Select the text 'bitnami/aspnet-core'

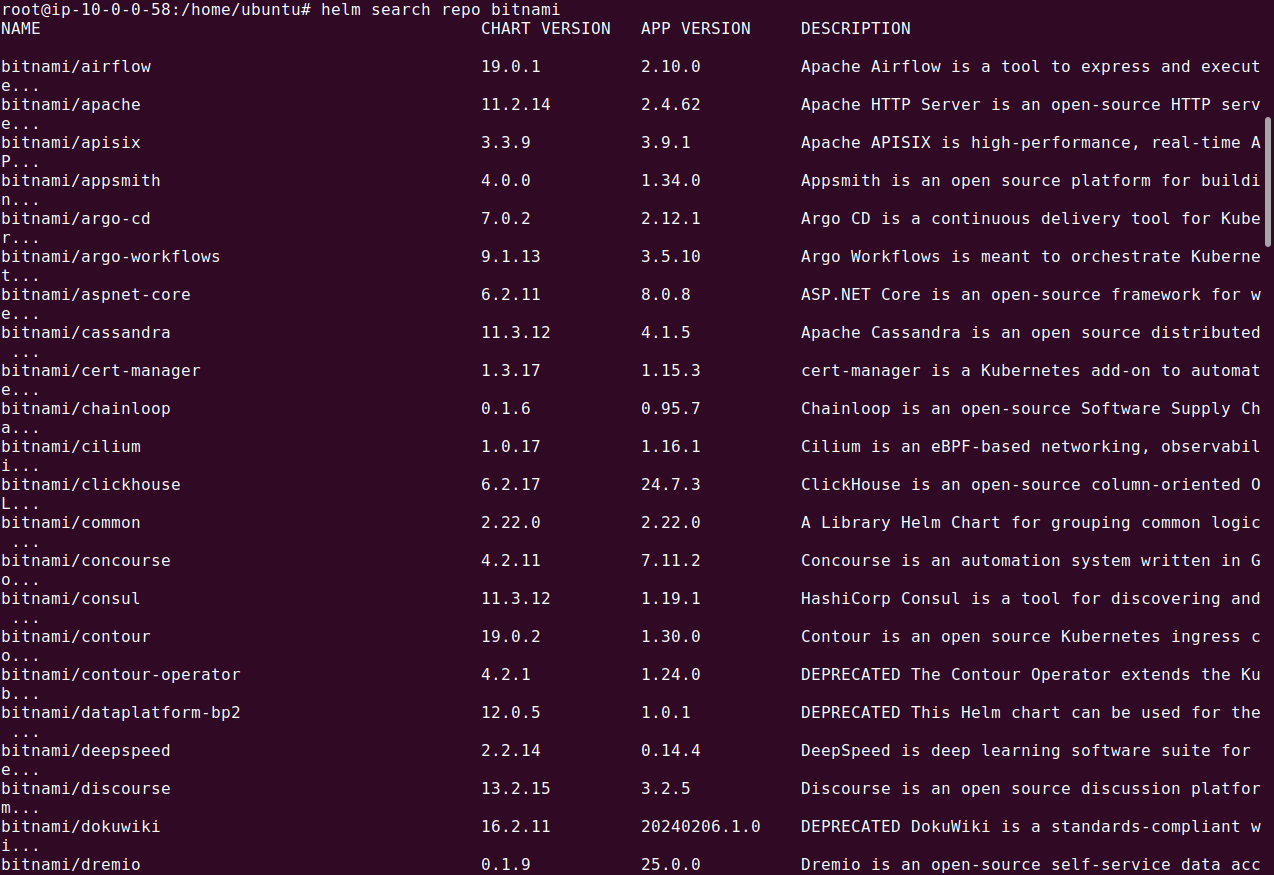[96, 295]
